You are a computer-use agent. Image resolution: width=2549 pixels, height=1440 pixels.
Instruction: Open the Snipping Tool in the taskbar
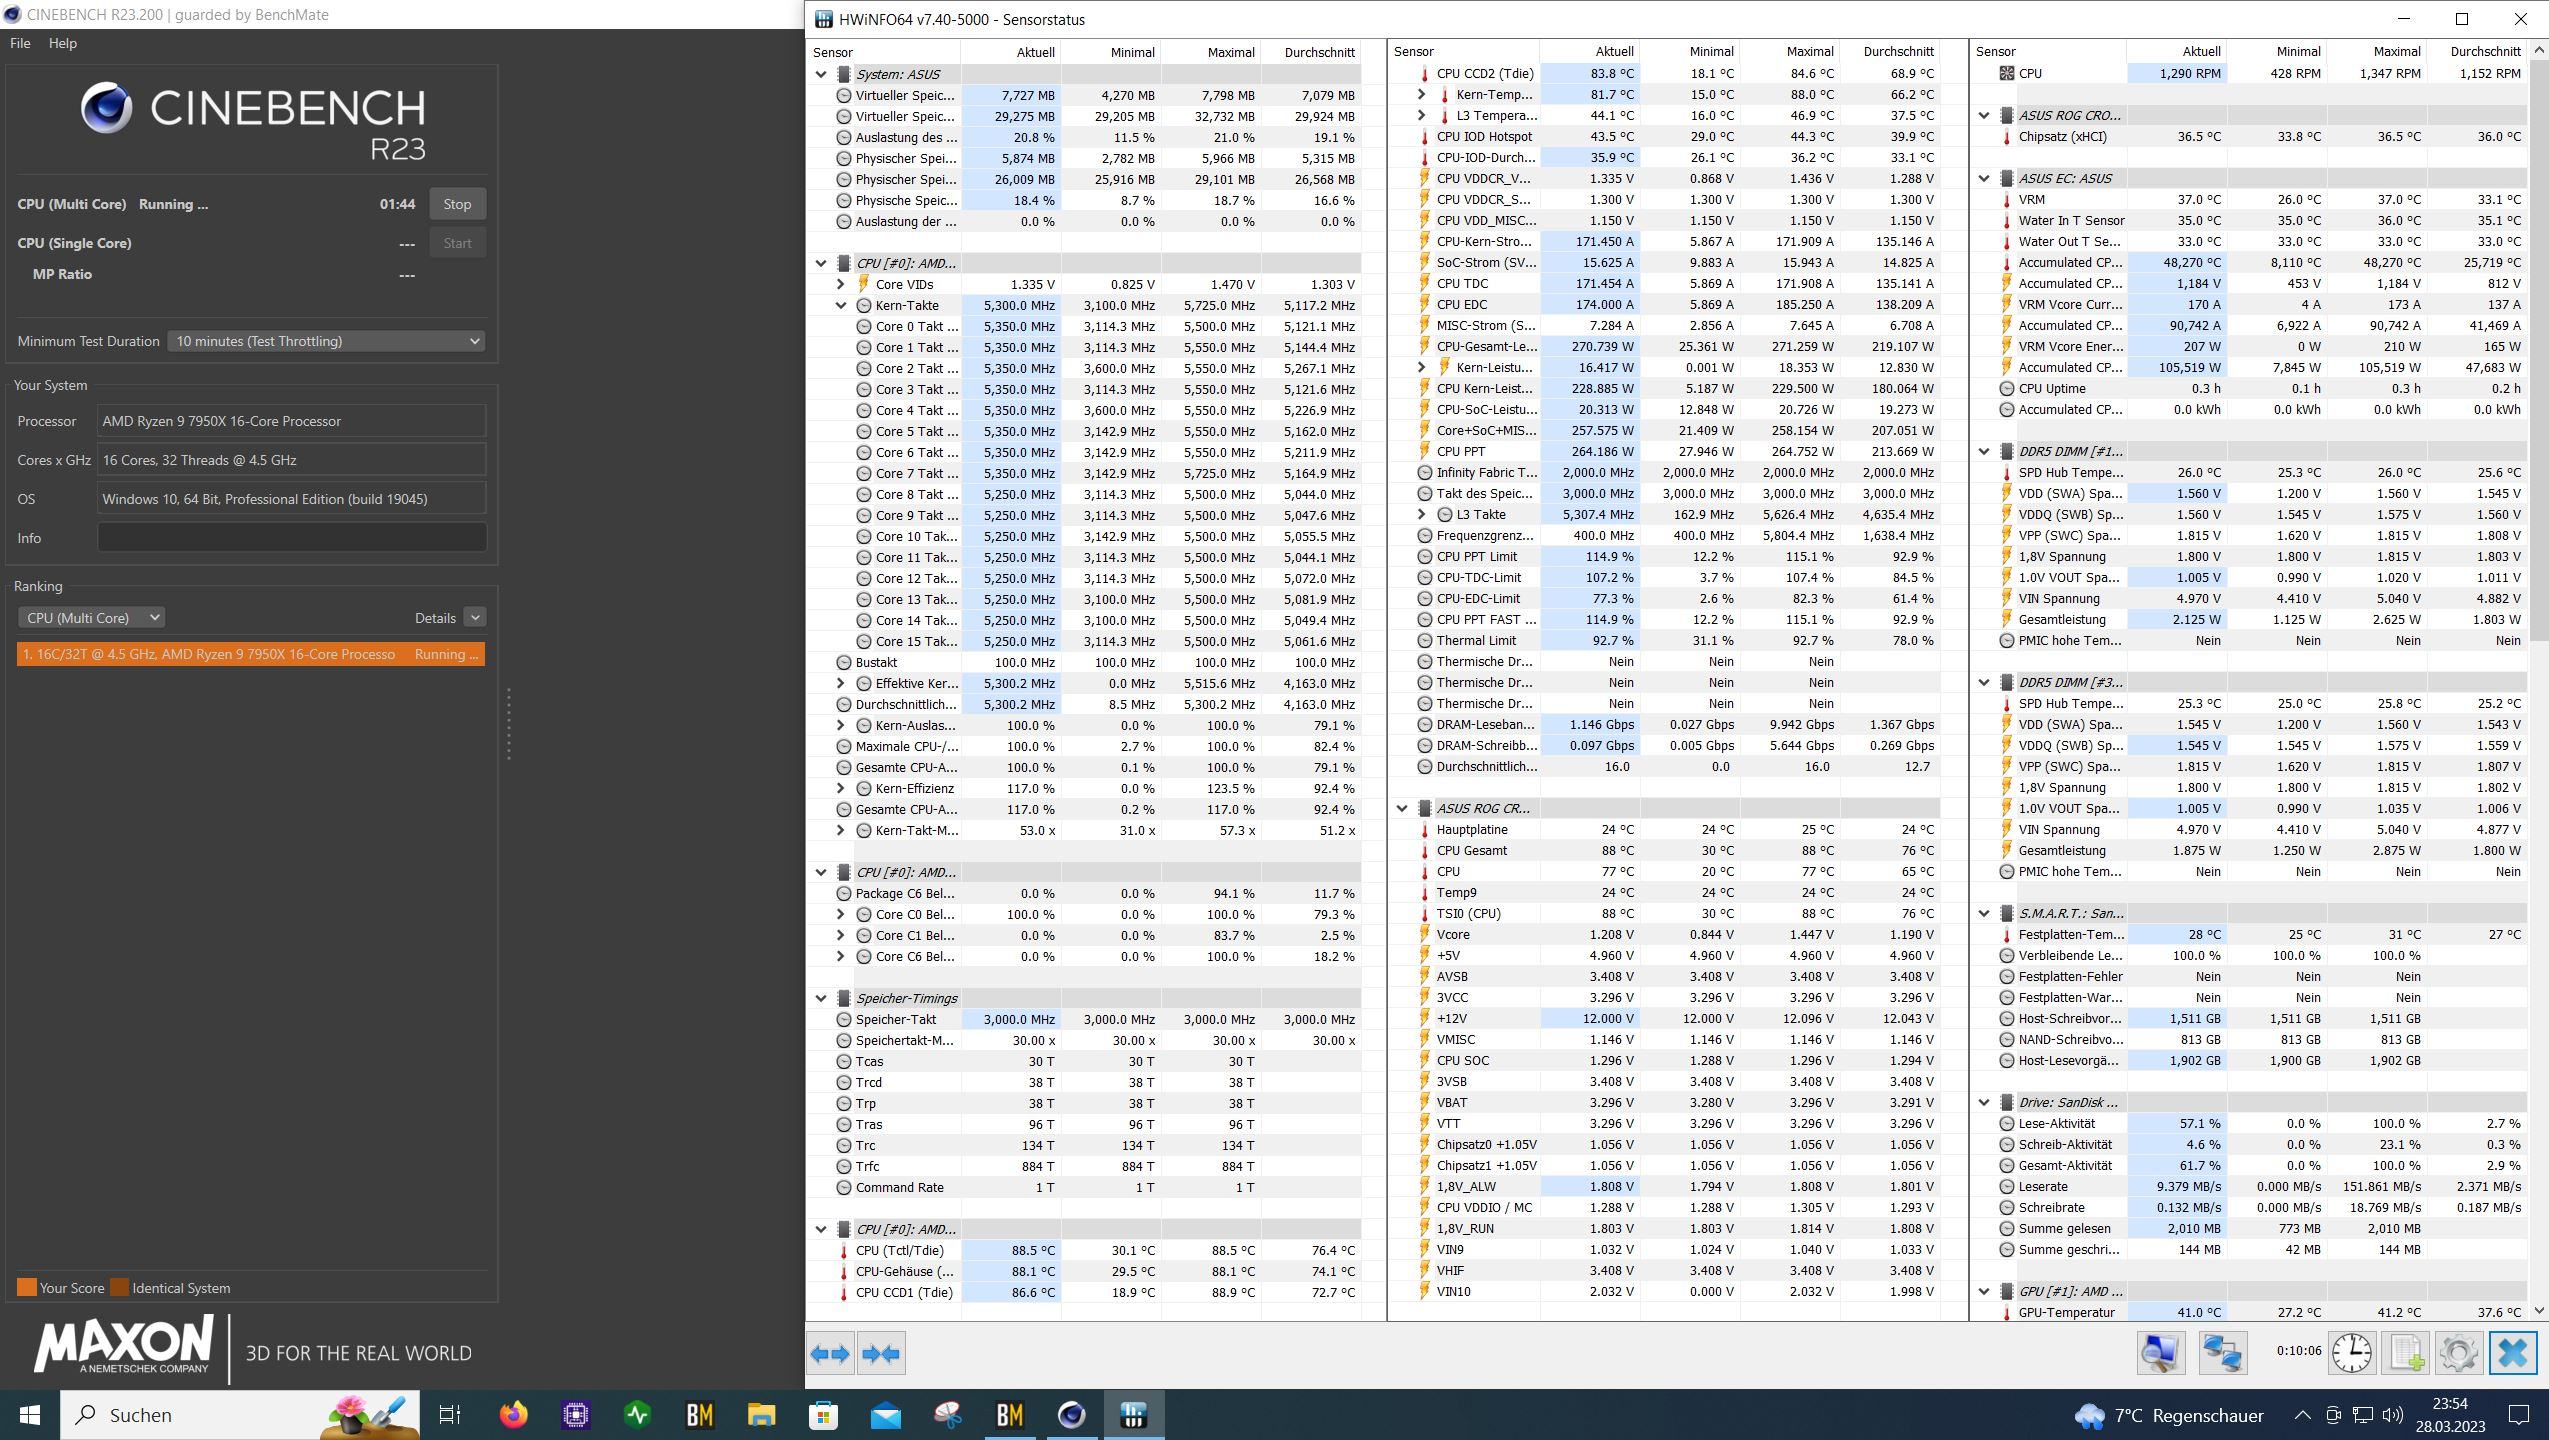[947, 1414]
